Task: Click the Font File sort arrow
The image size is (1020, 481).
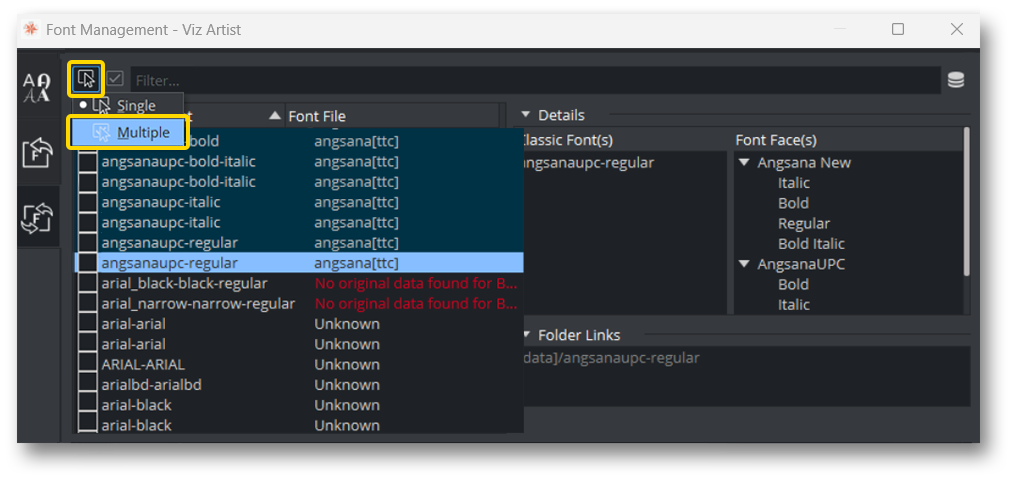Action: (275, 116)
